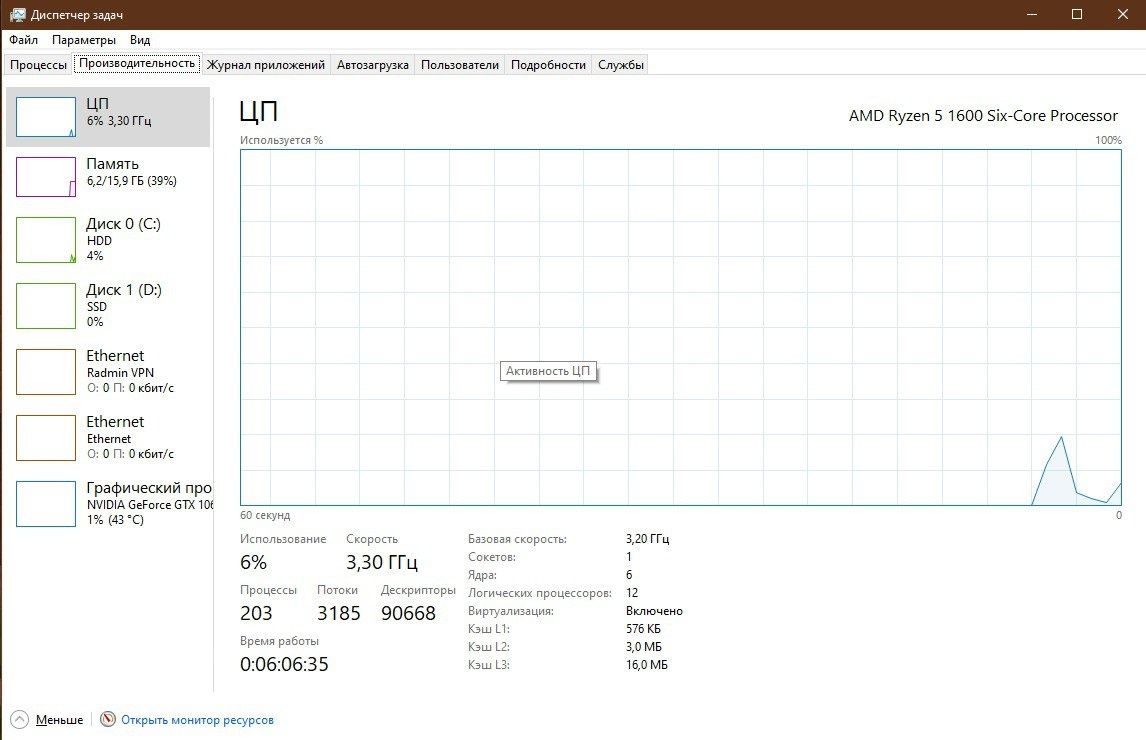The height and width of the screenshot is (740, 1146).
Task: Click the 'Меньше' collapse arrow icon
Action: point(20,720)
